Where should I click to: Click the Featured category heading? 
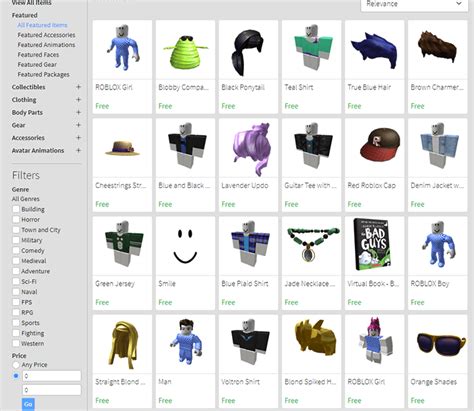25,15
